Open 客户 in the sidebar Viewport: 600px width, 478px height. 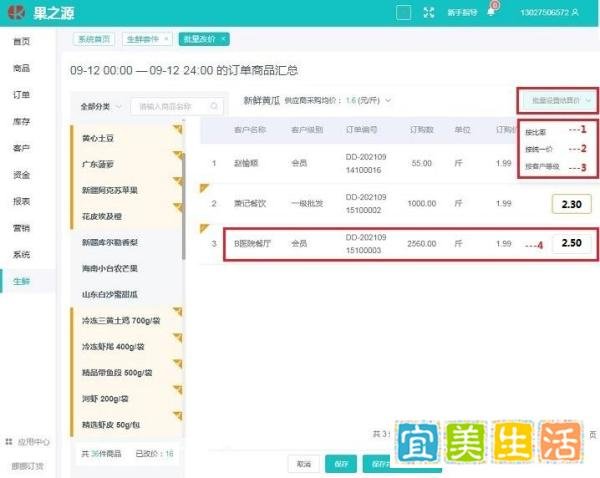pyautogui.click(x=21, y=148)
